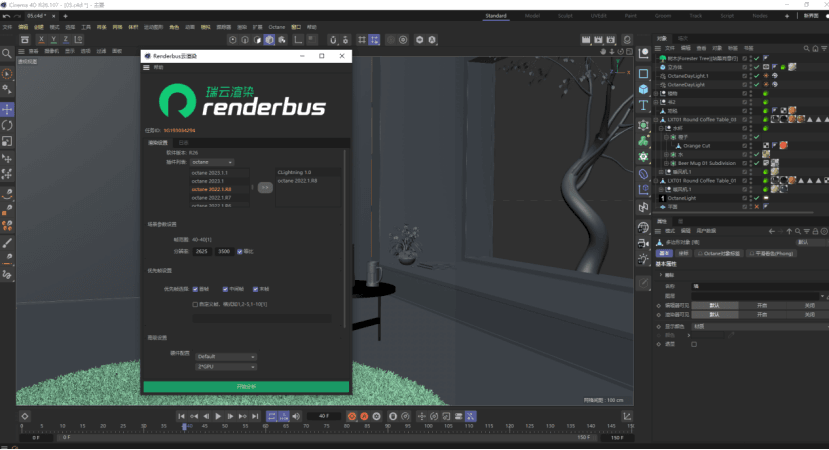829x450 pixels.
Task: Click the Render to Picture Viewer clapper icon
Action: click(598, 40)
